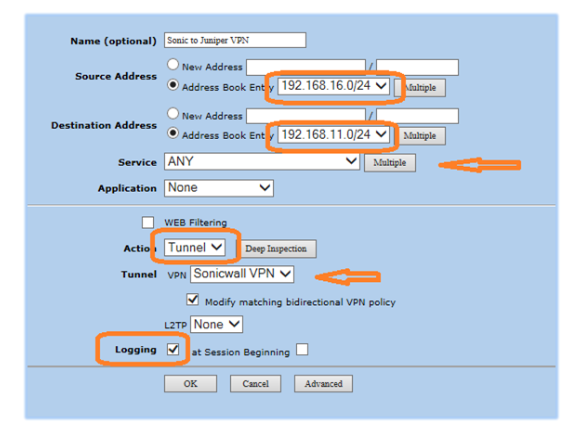This screenshot has width=576, height=433.
Task: Change the Action Tunnel dropdown
Action: (194, 248)
